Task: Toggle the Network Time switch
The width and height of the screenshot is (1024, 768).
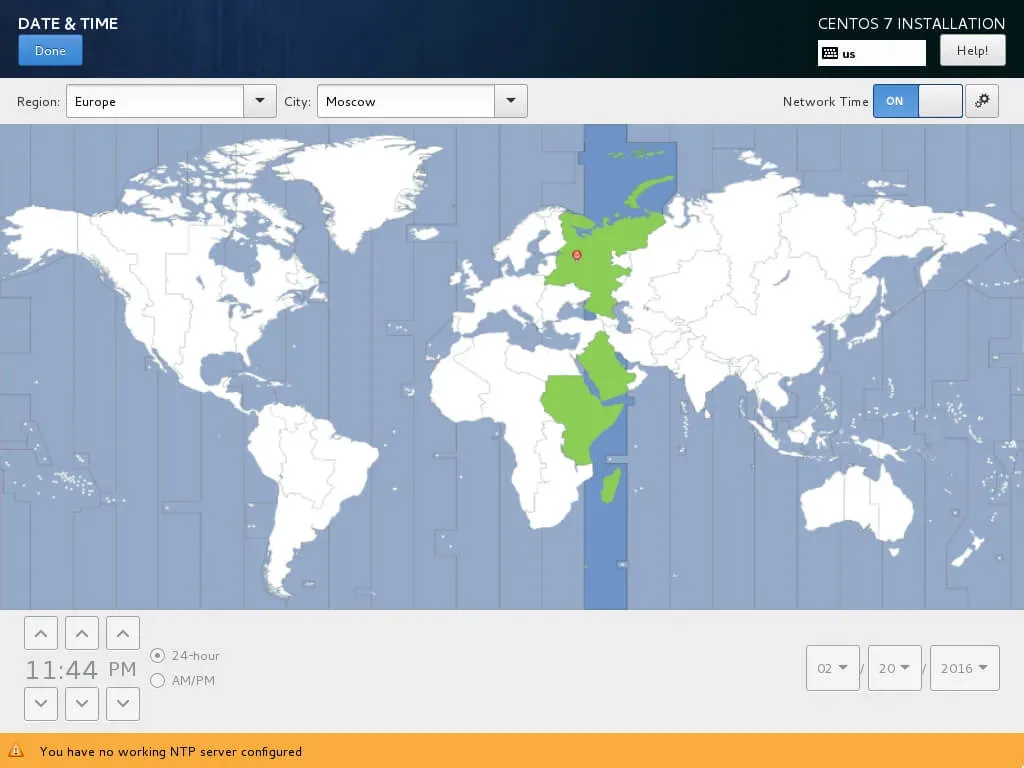Action: click(918, 101)
